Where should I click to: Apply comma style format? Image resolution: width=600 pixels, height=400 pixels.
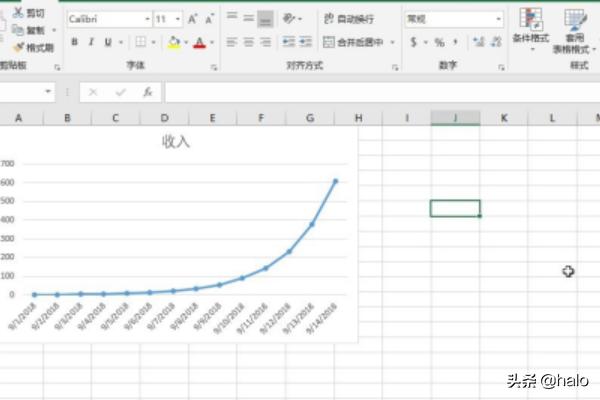click(x=455, y=41)
